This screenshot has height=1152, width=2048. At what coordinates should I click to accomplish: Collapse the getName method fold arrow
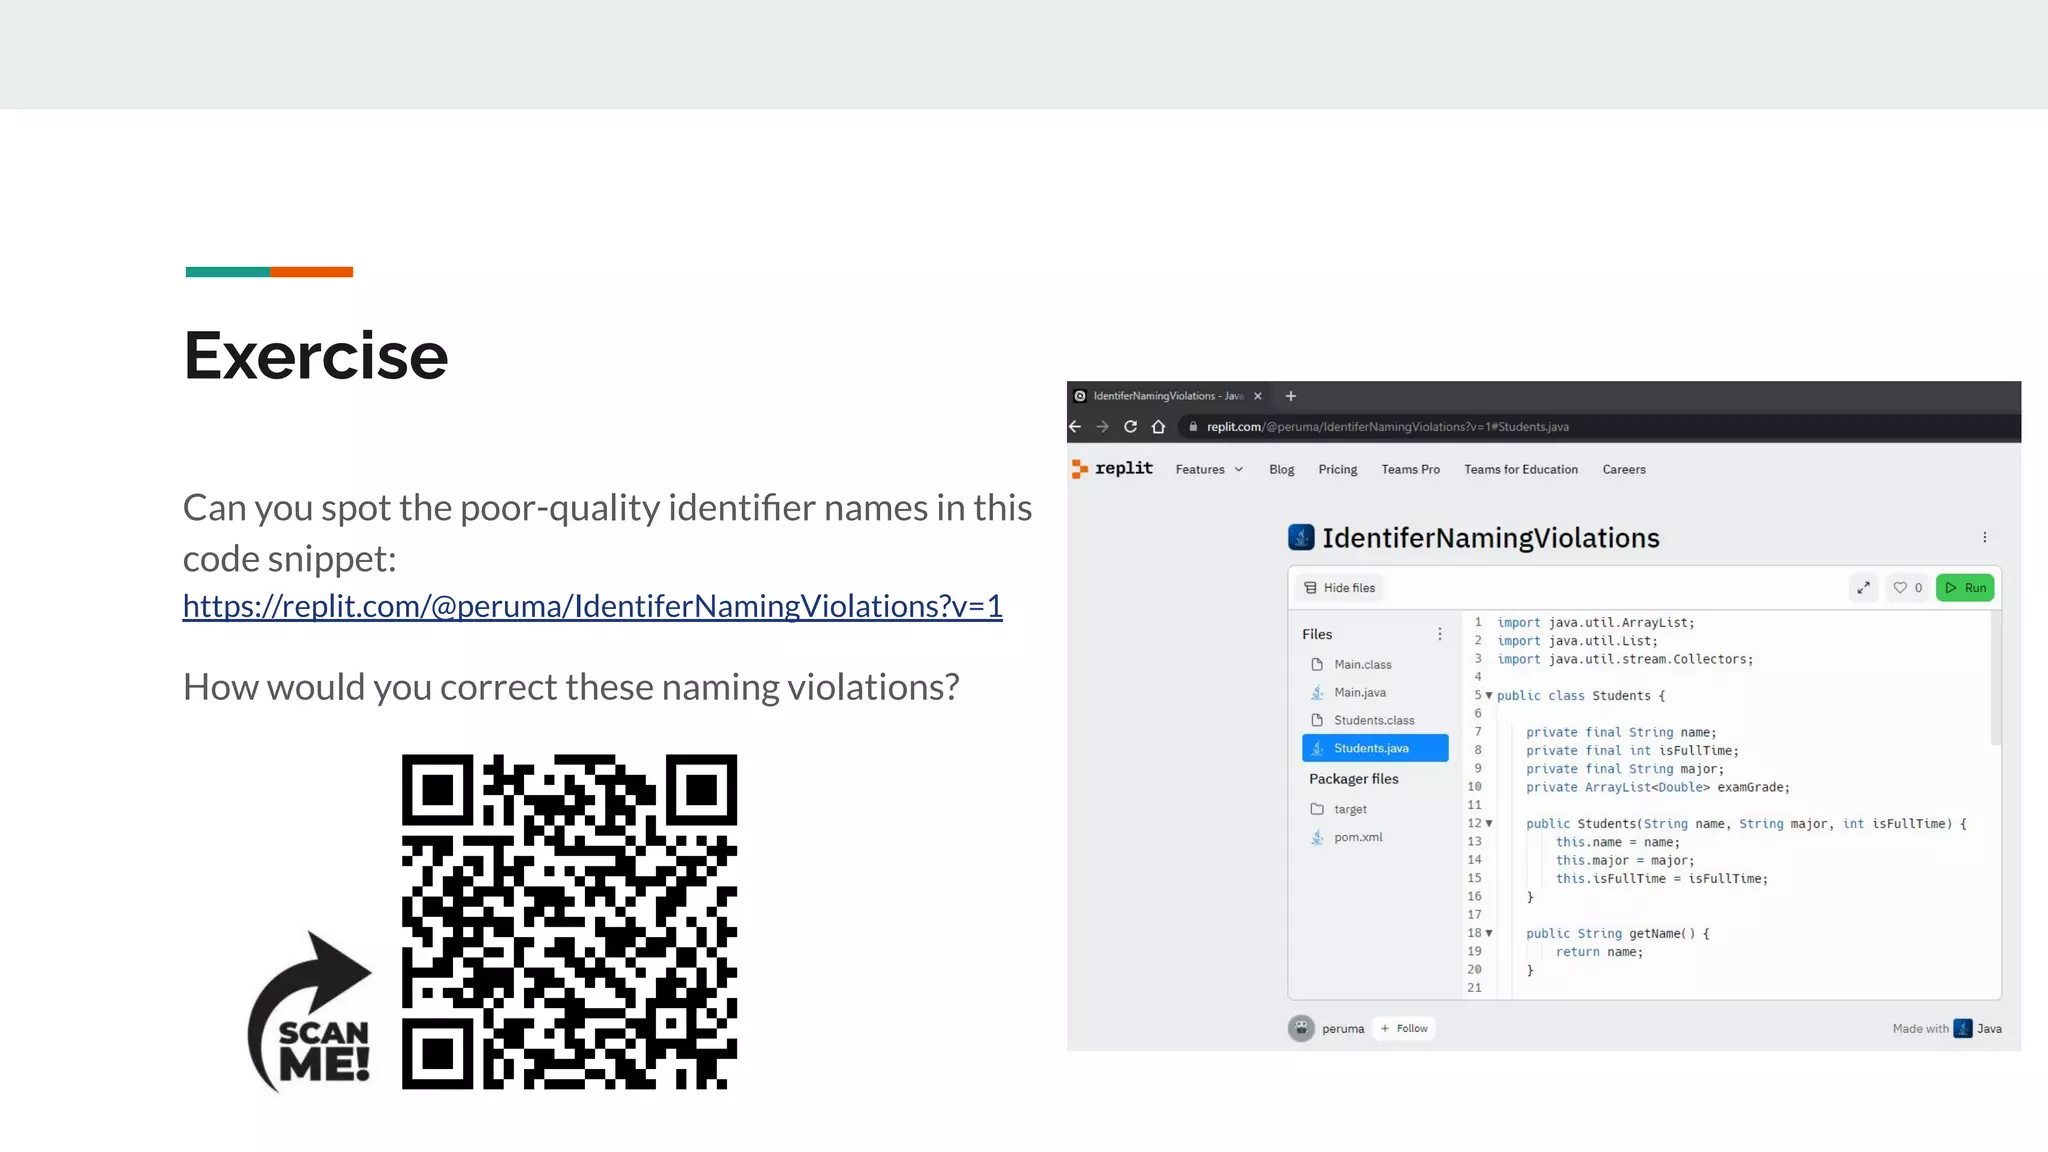point(1488,933)
